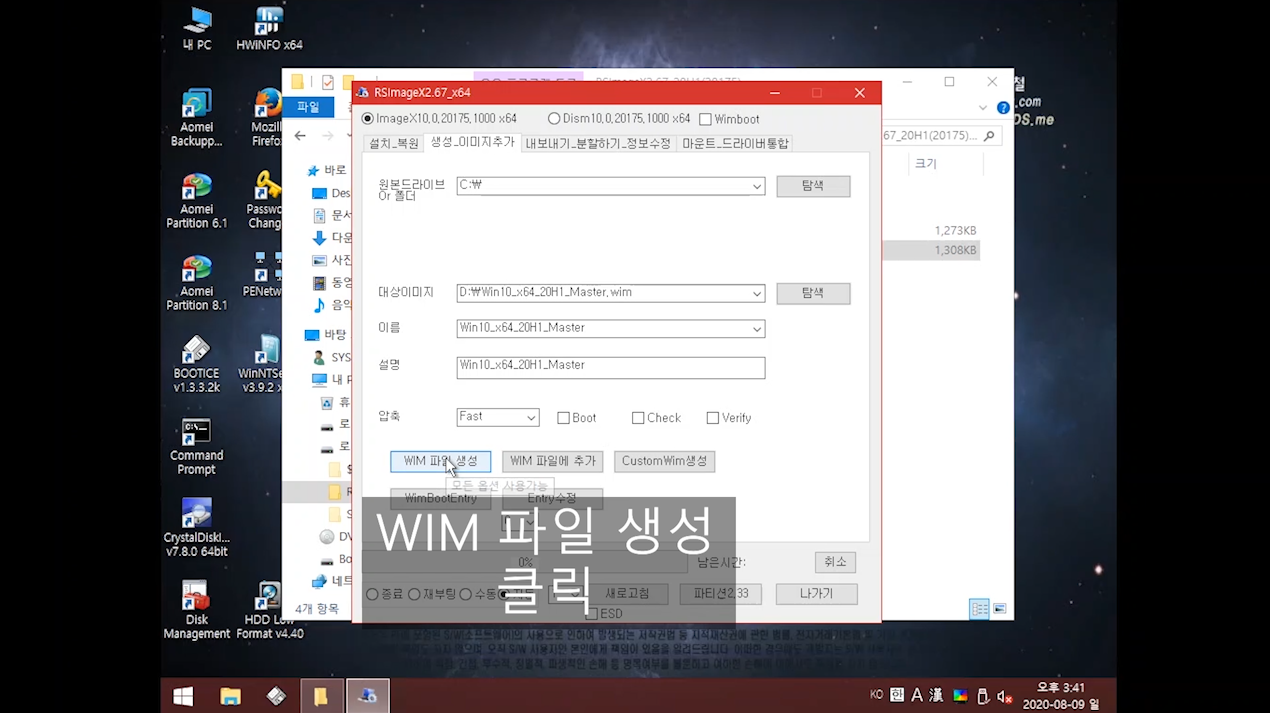The height and width of the screenshot is (713, 1270).
Task: Click the 파티션2.33 button
Action: (720, 594)
